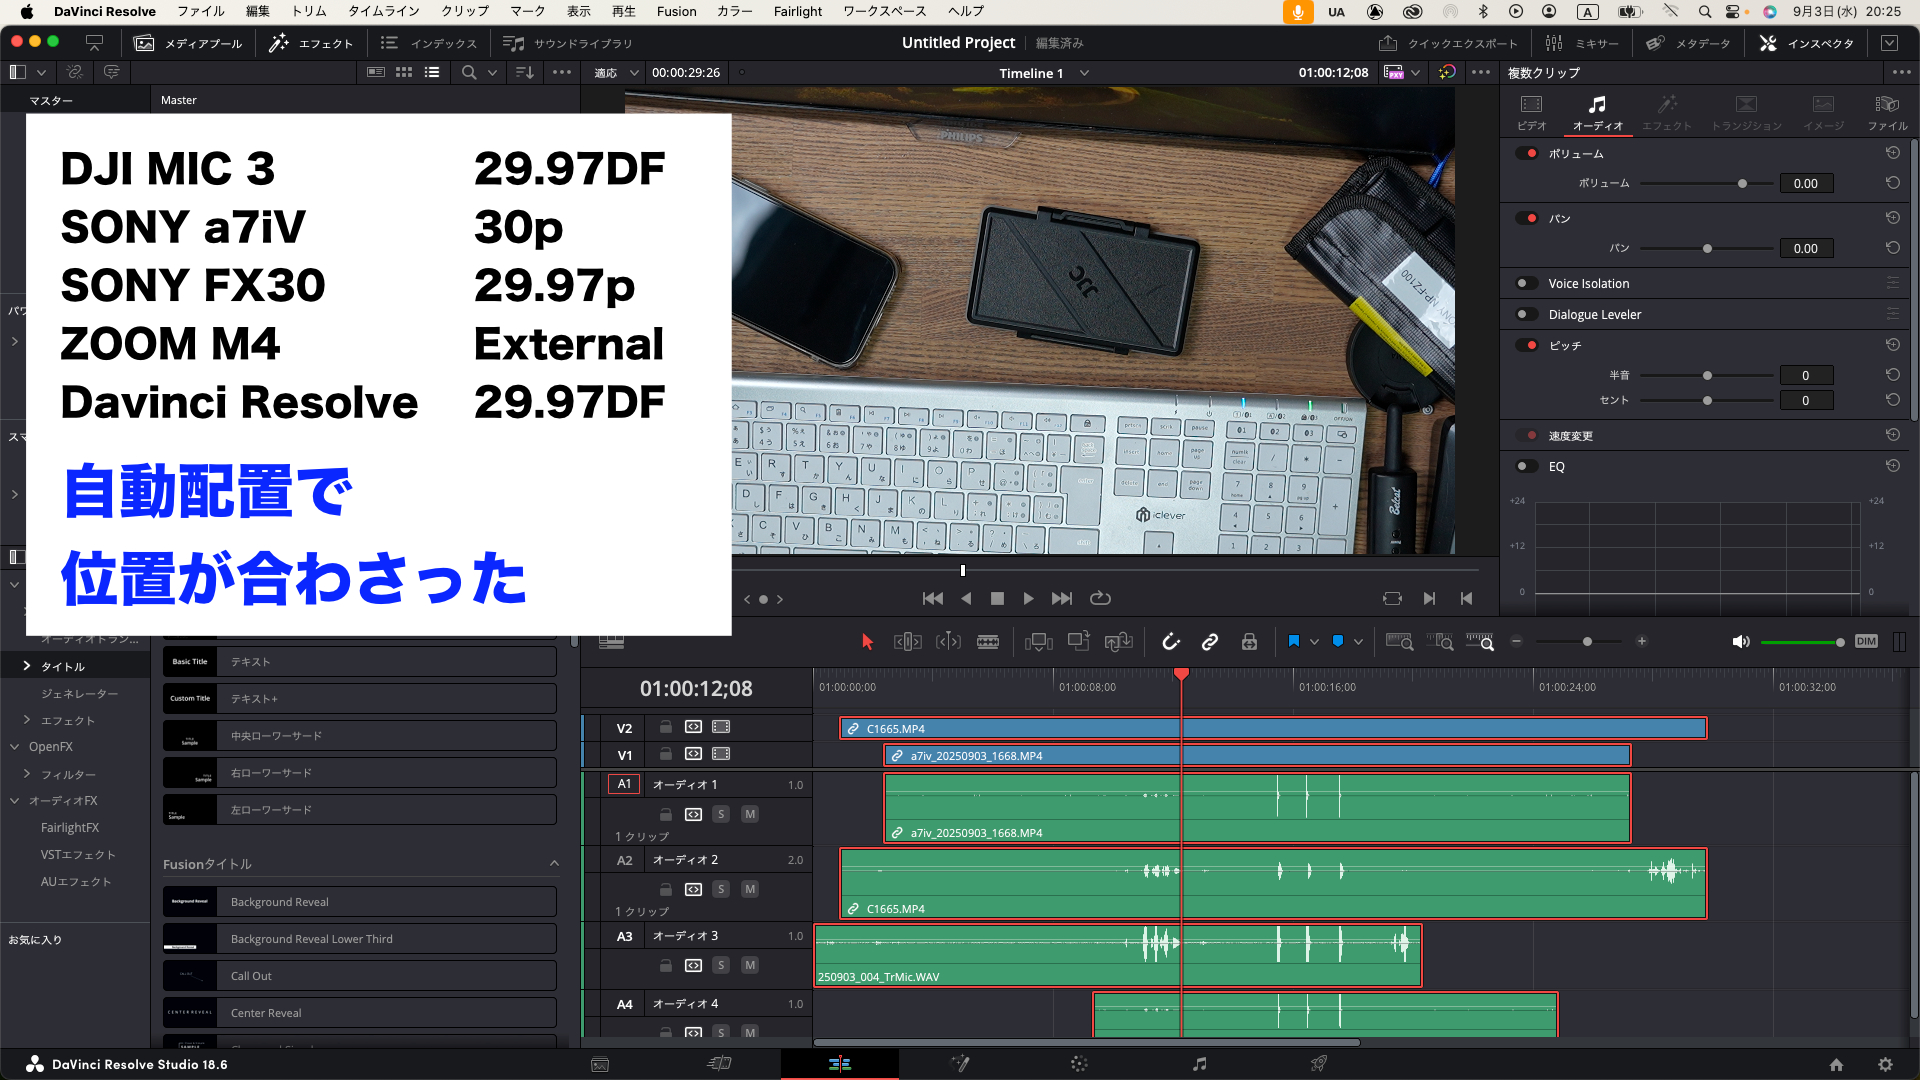Open the Fairlight menu in menu bar
1920x1080 pixels.
(797, 11)
